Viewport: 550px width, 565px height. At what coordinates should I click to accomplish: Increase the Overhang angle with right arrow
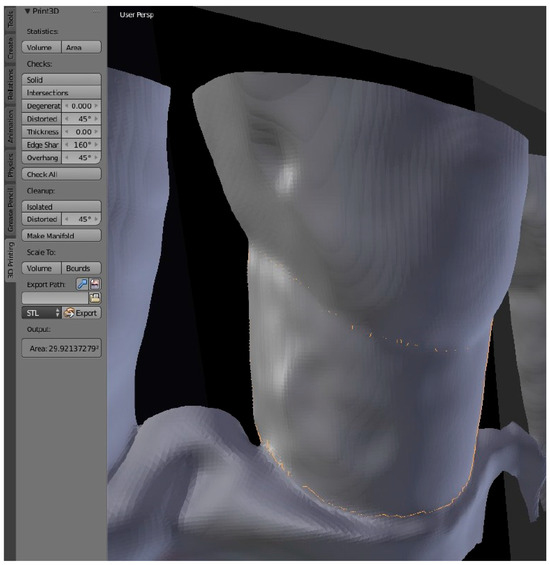(x=96, y=157)
